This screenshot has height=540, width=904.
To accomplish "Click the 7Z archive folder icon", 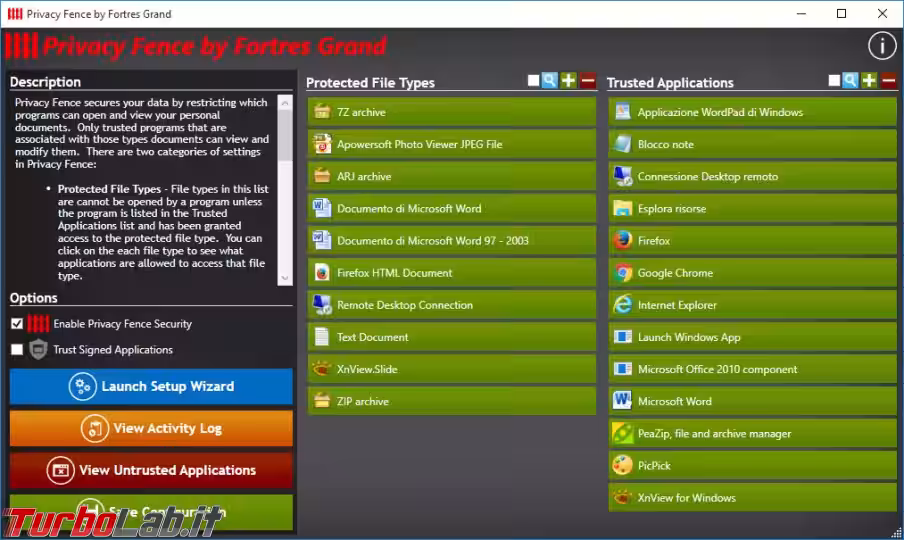I will coord(322,111).
